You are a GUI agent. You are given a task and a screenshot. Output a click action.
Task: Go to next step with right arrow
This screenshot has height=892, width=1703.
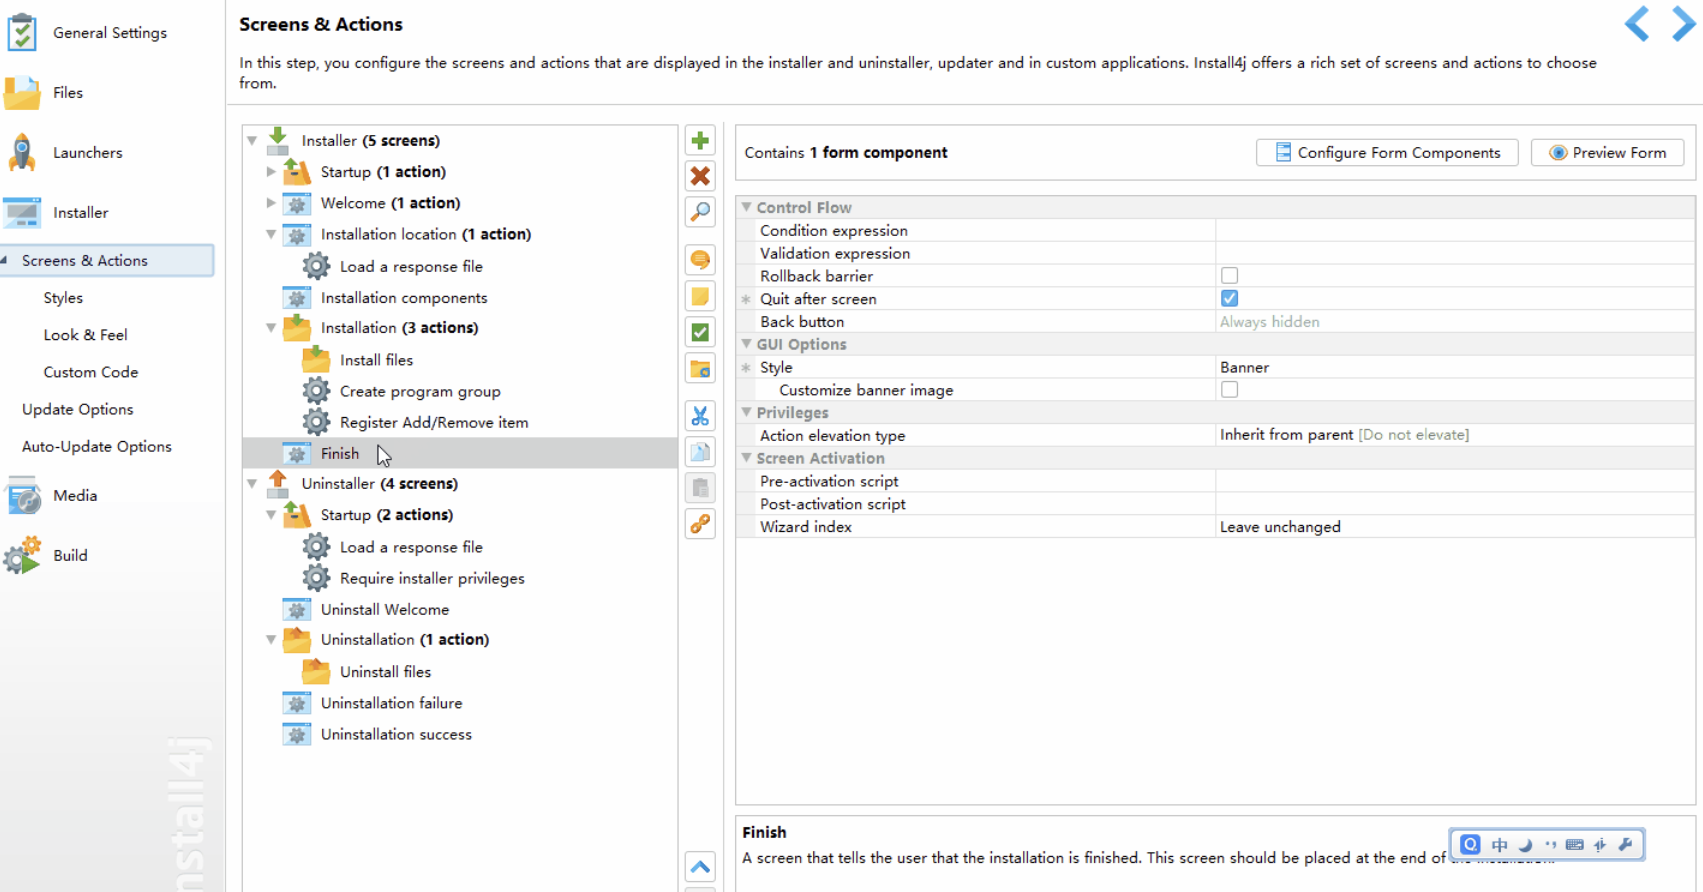point(1683,23)
